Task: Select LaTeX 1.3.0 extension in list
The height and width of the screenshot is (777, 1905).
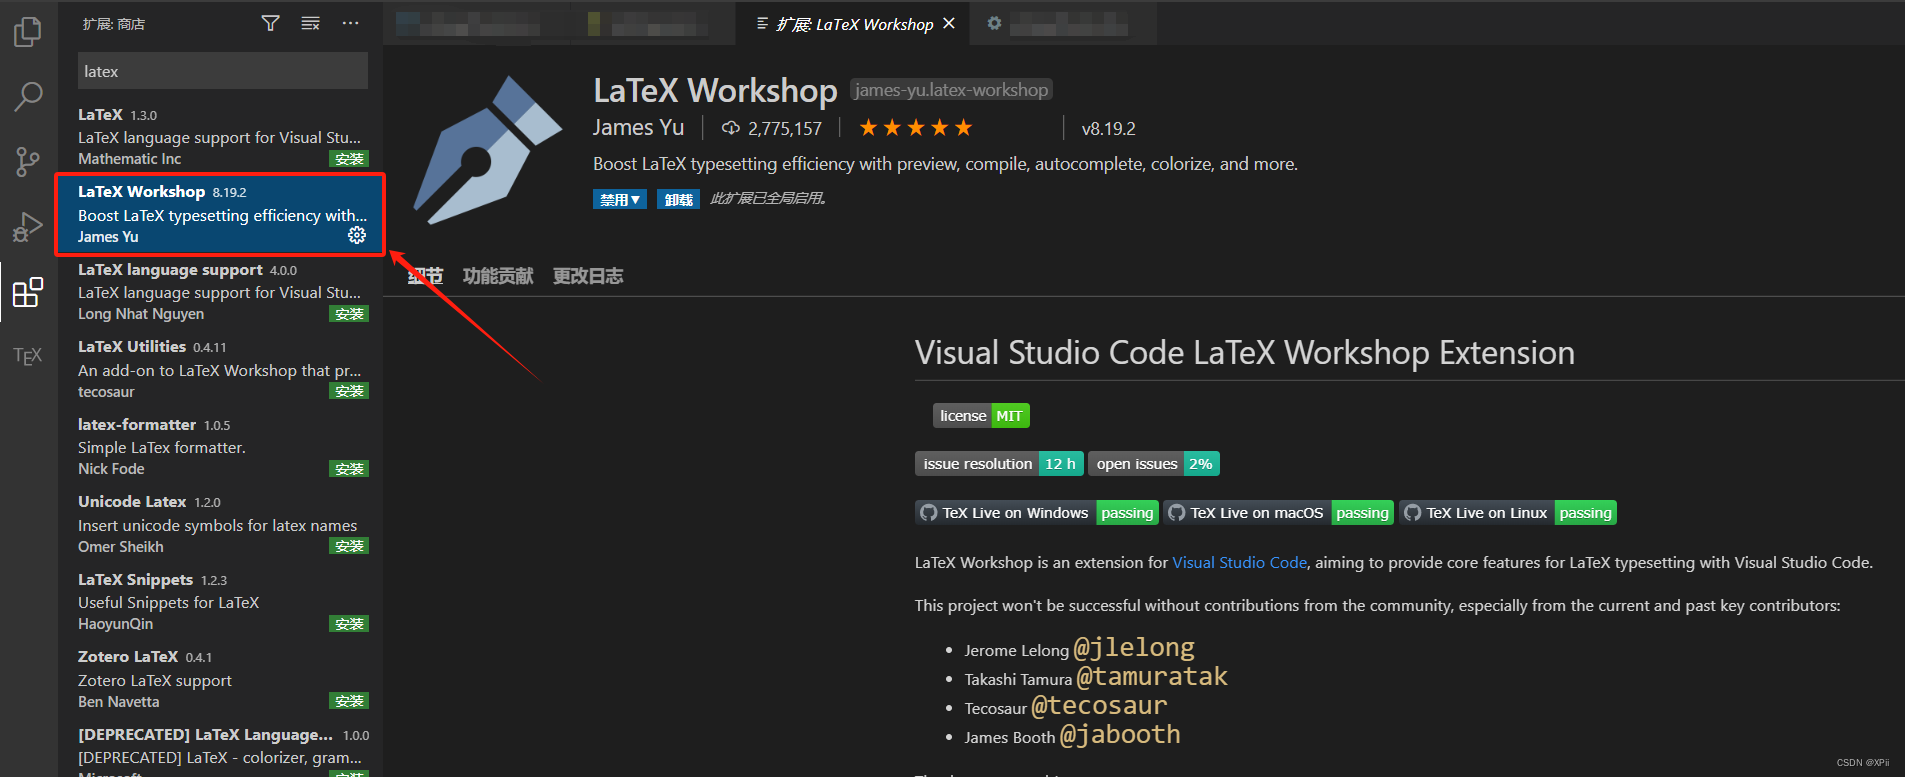Action: [x=221, y=136]
